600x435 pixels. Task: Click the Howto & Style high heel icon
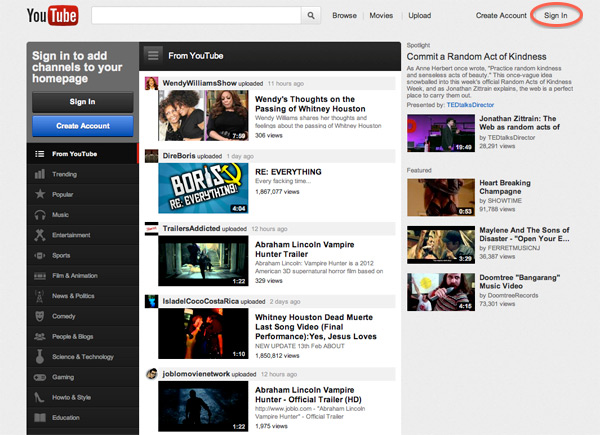tap(39, 397)
